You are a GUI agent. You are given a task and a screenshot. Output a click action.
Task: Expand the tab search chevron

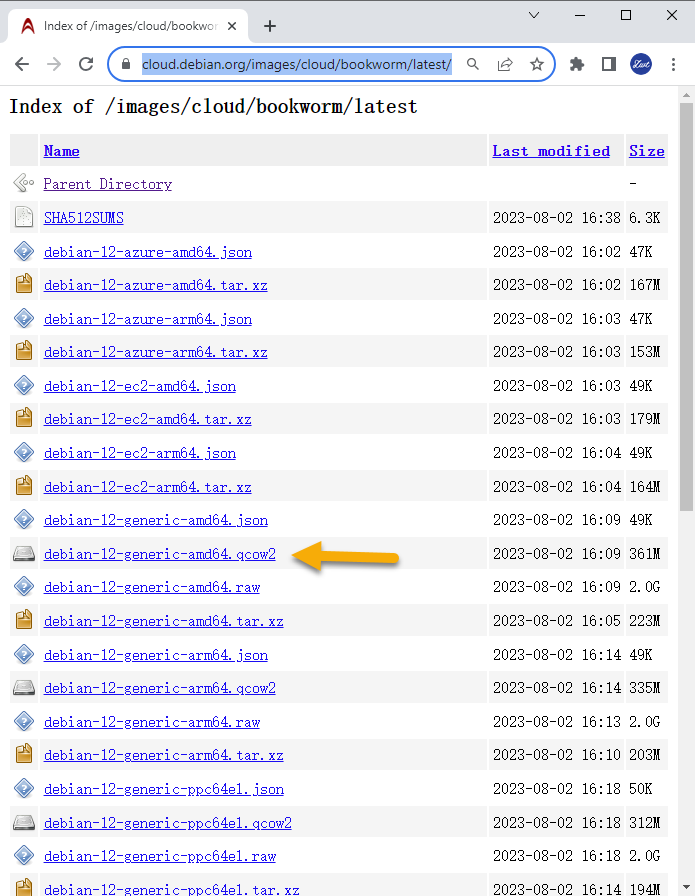click(x=534, y=15)
